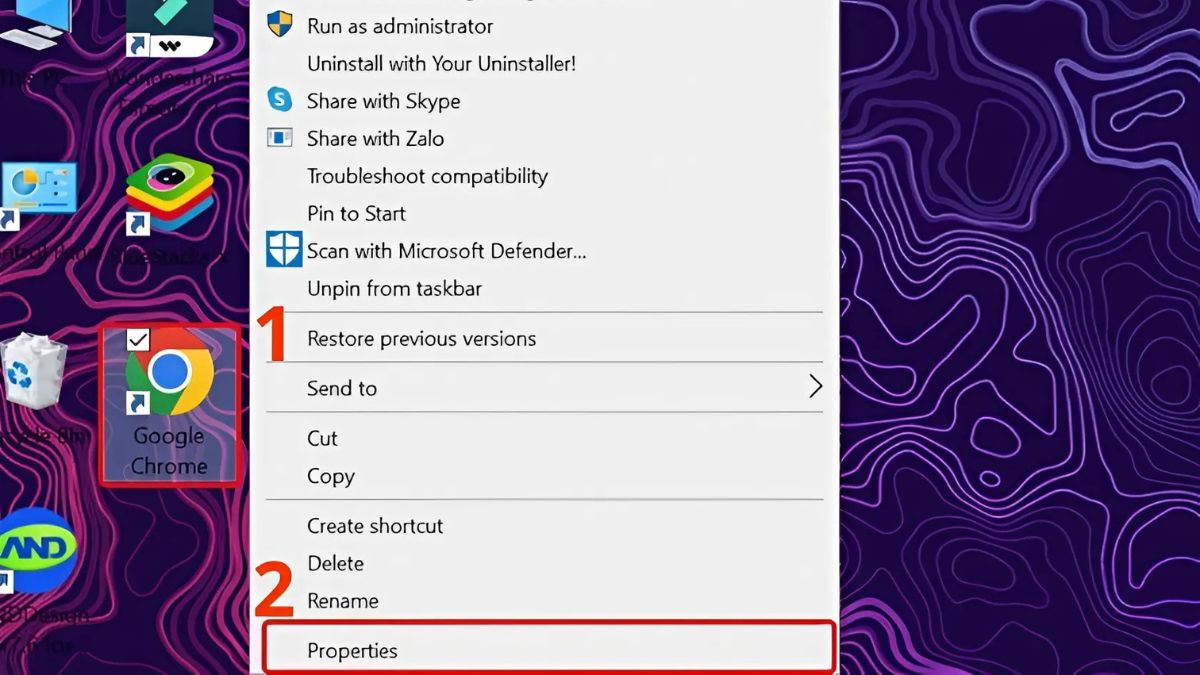This screenshot has height=675, width=1200.
Task: Open the Recycle Bin icon
Action: [34, 371]
